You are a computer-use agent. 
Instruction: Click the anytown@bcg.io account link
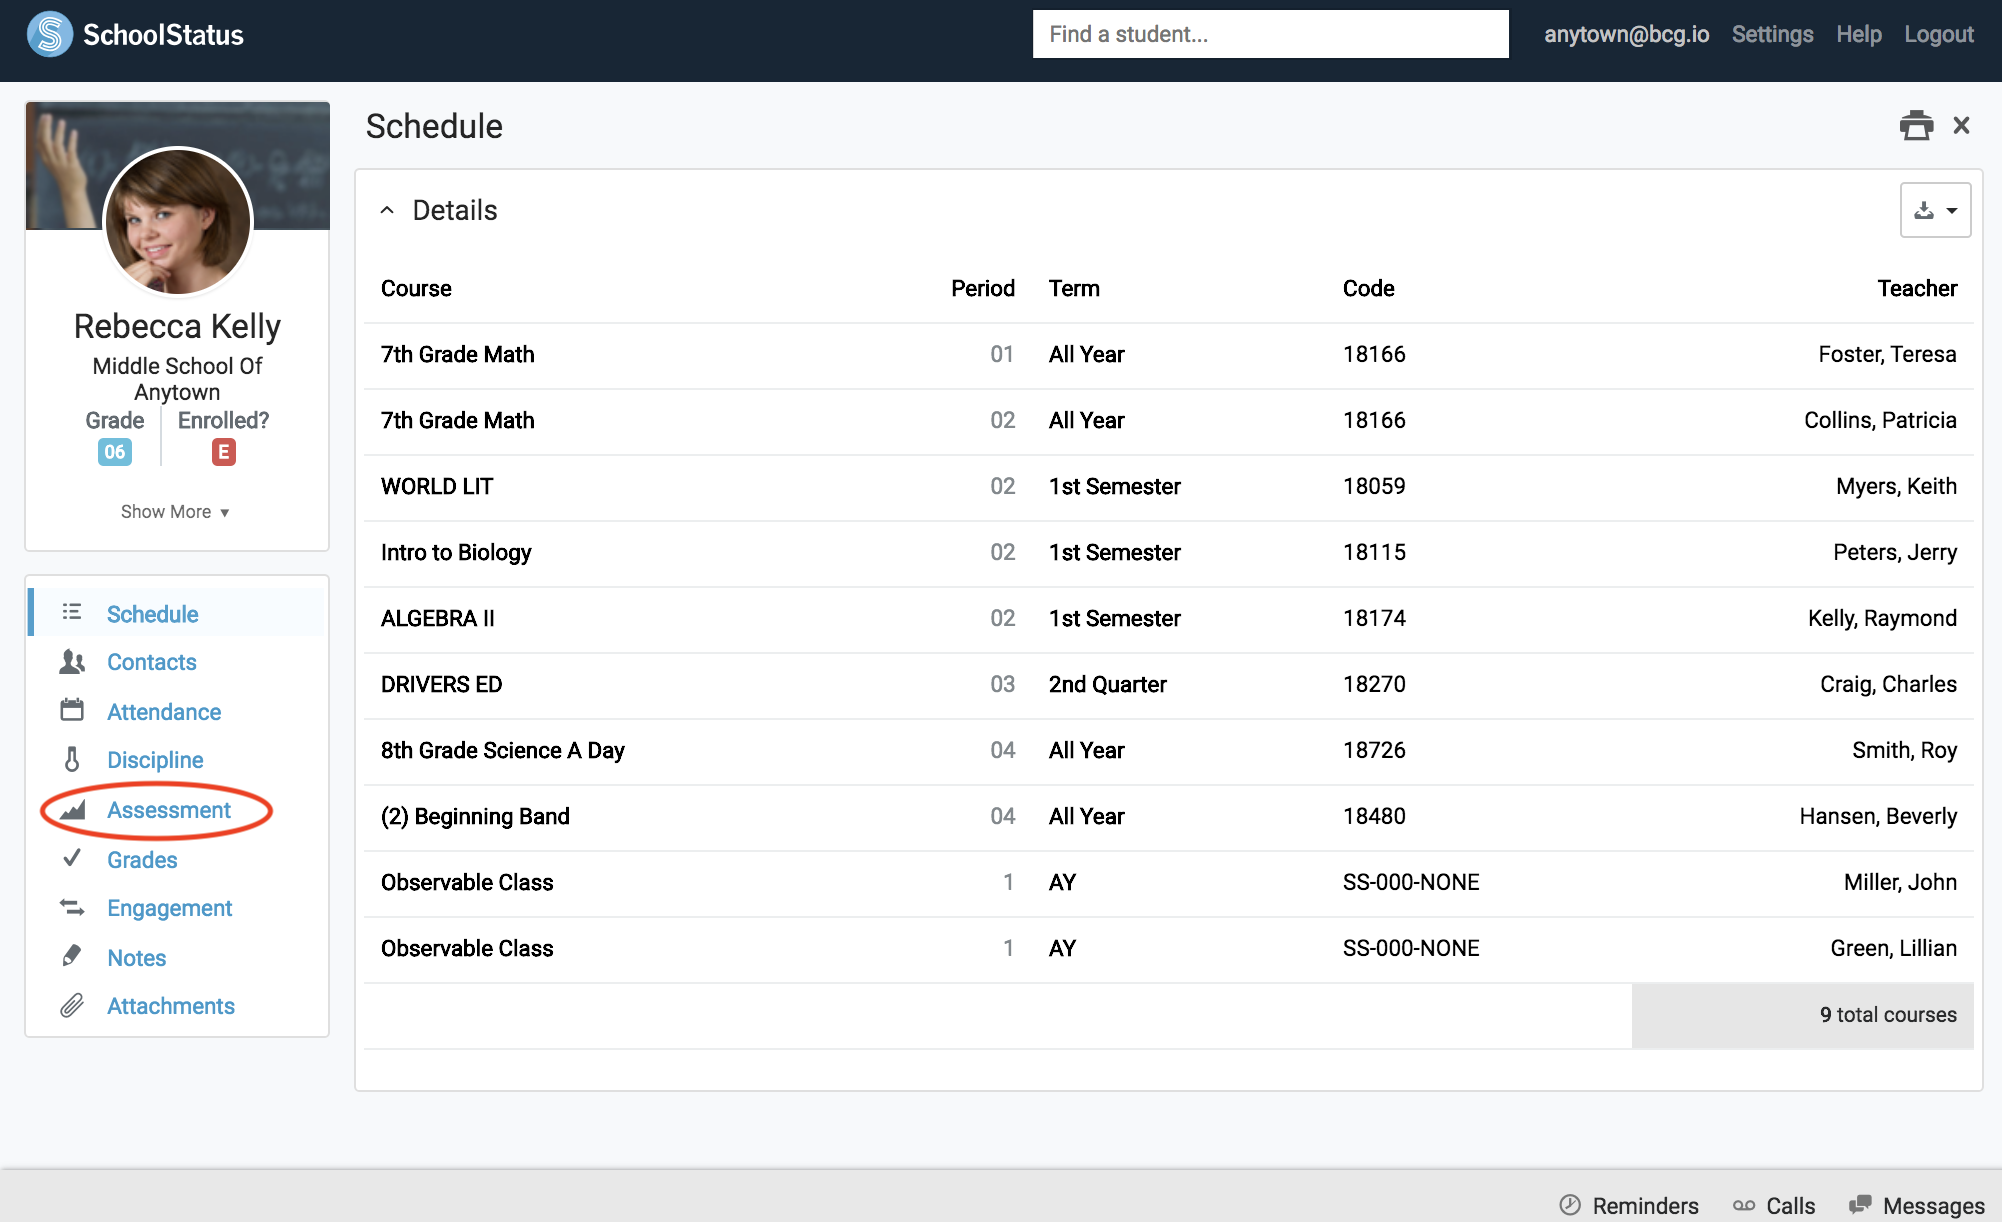pyautogui.click(x=1626, y=34)
